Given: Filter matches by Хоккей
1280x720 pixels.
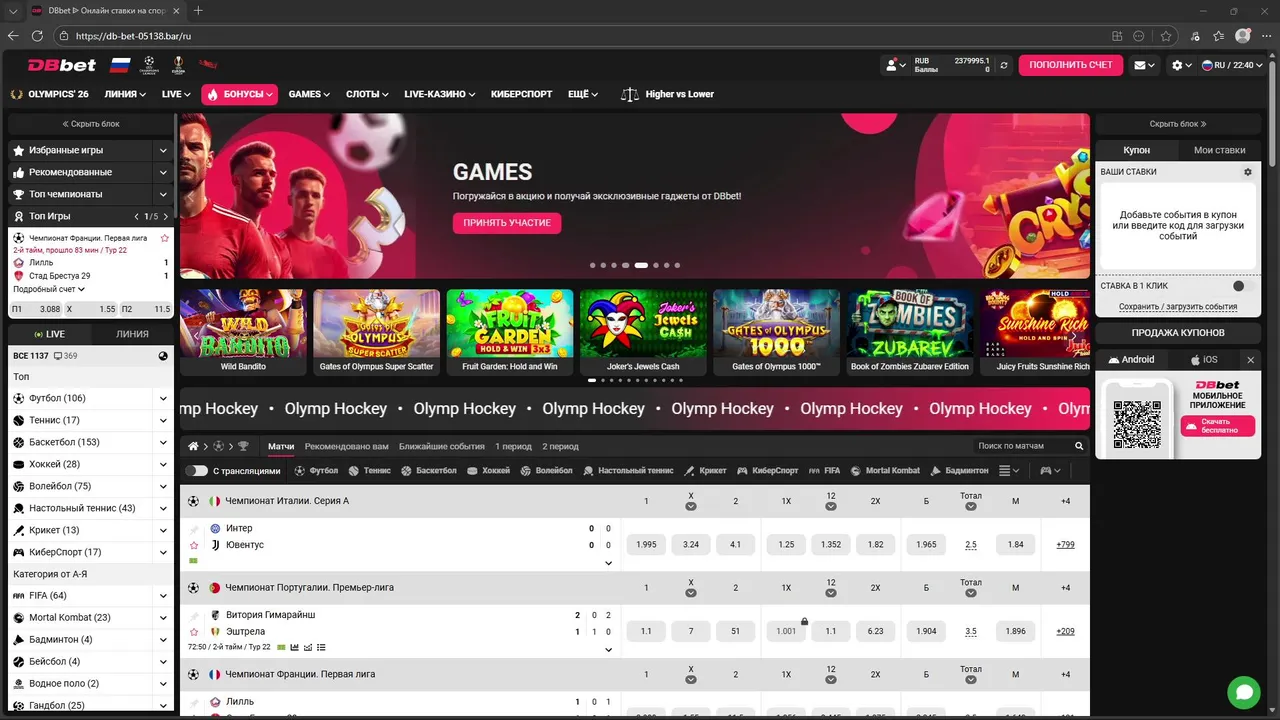Looking at the screenshot, I should [487, 470].
